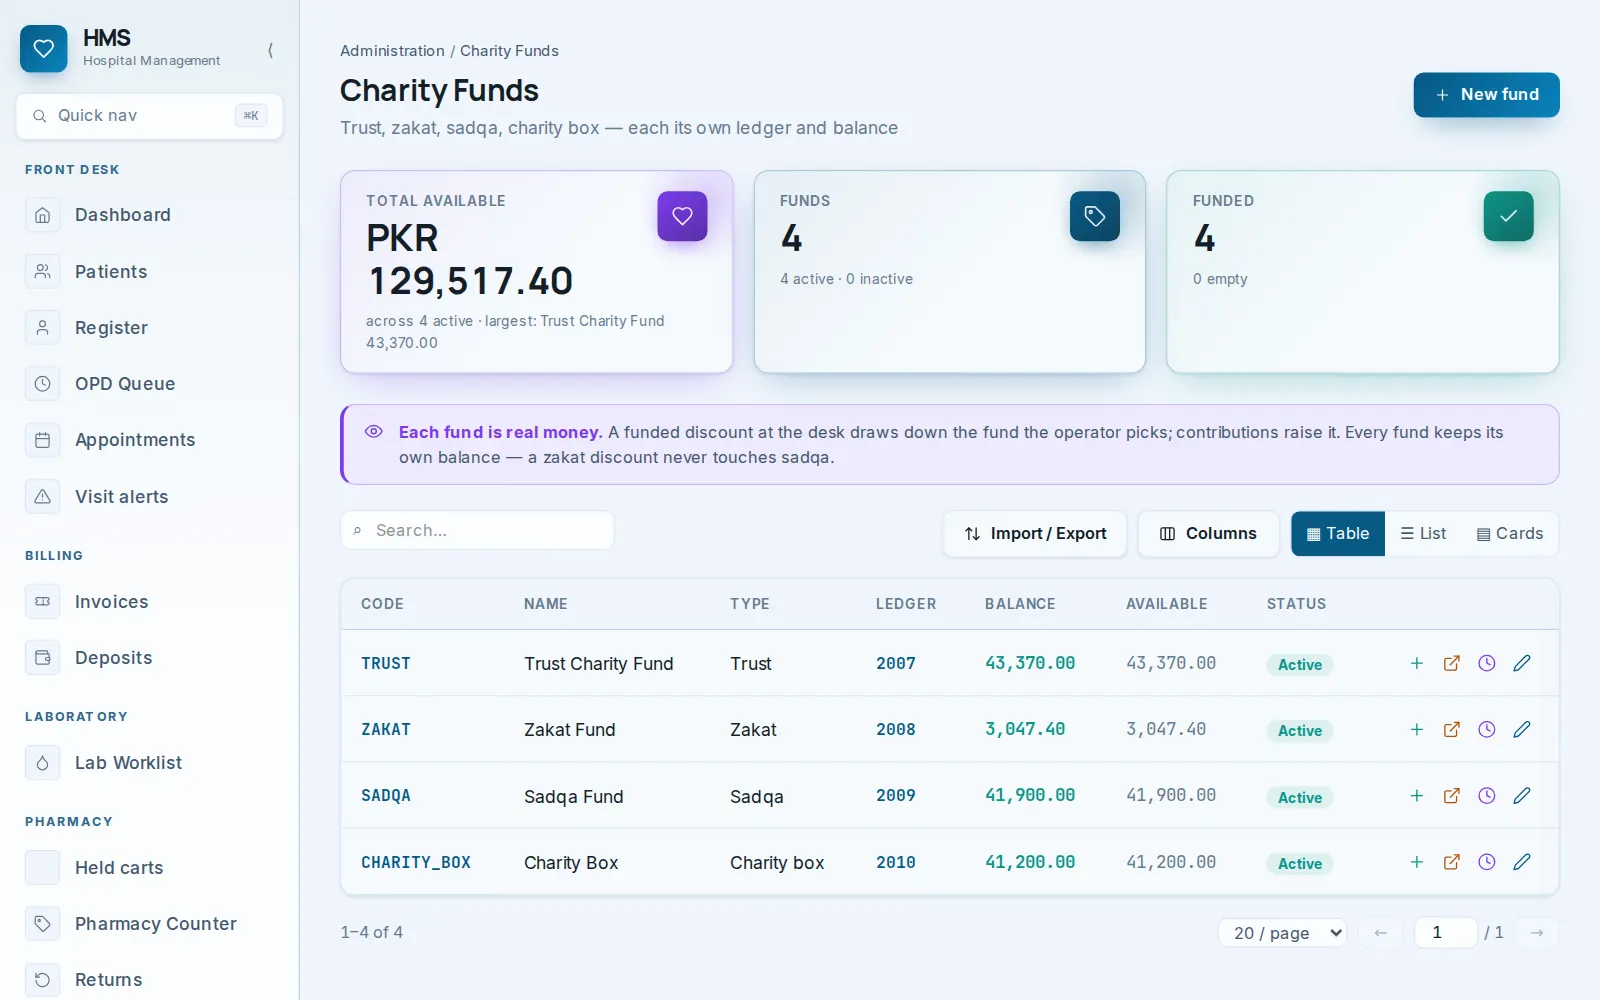Click the Search funds field
1600x1000 pixels.
click(x=477, y=530)
